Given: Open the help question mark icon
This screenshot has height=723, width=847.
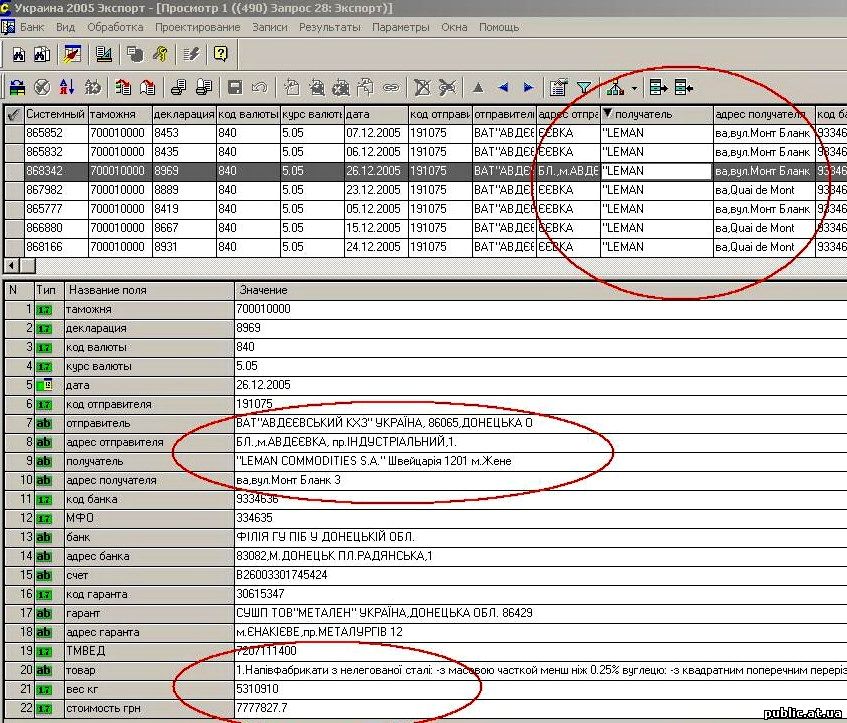Looking at the screenshot, I should click(220, 53).
